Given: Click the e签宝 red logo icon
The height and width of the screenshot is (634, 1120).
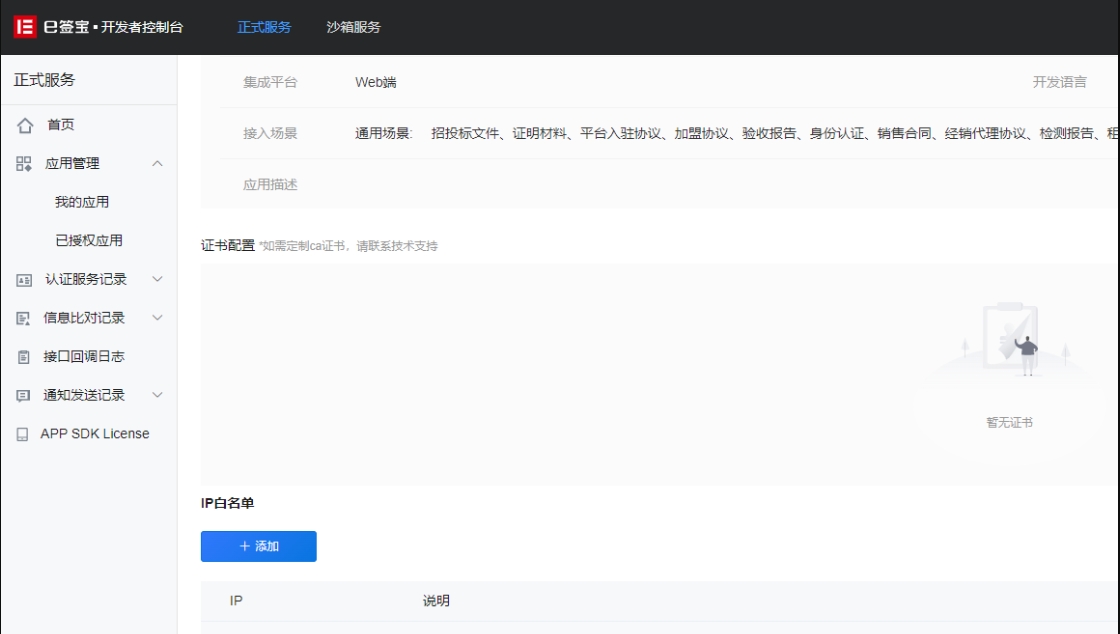Looking at the screenshot, I should point(25,27).
